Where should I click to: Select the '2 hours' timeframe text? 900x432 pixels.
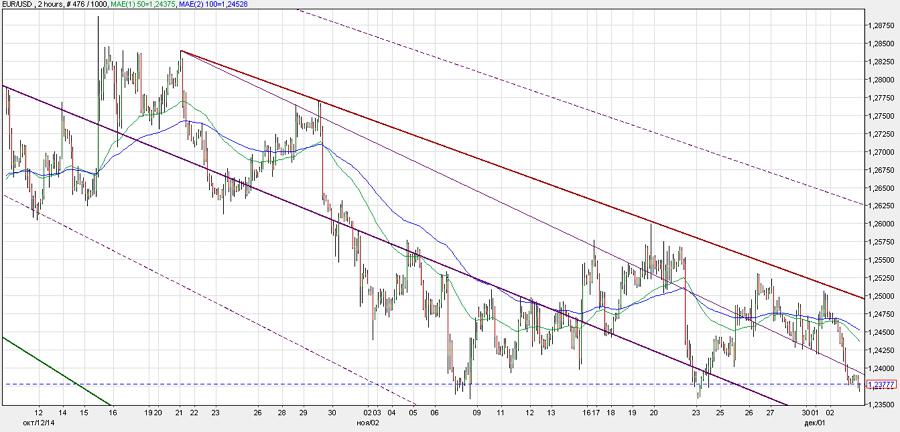pos(49,3)
